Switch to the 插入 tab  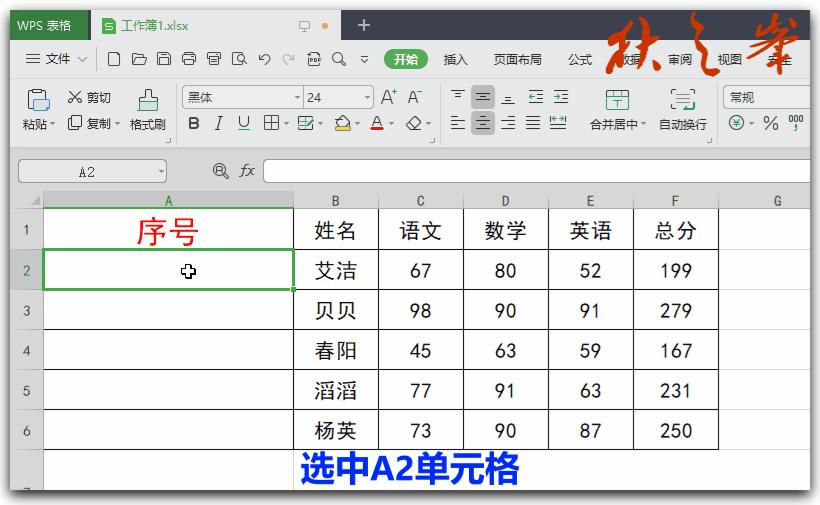[x=455, y=60]
